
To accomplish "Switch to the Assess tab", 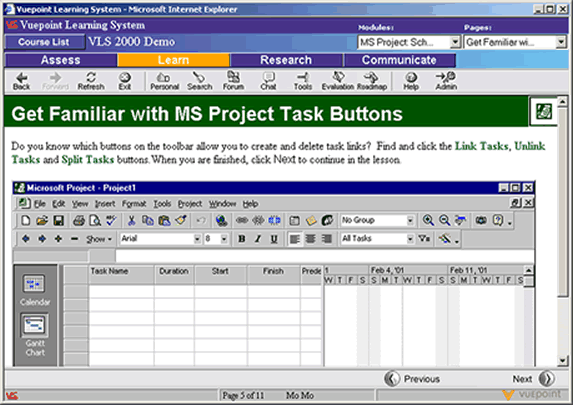I will [x=61, y=60].
